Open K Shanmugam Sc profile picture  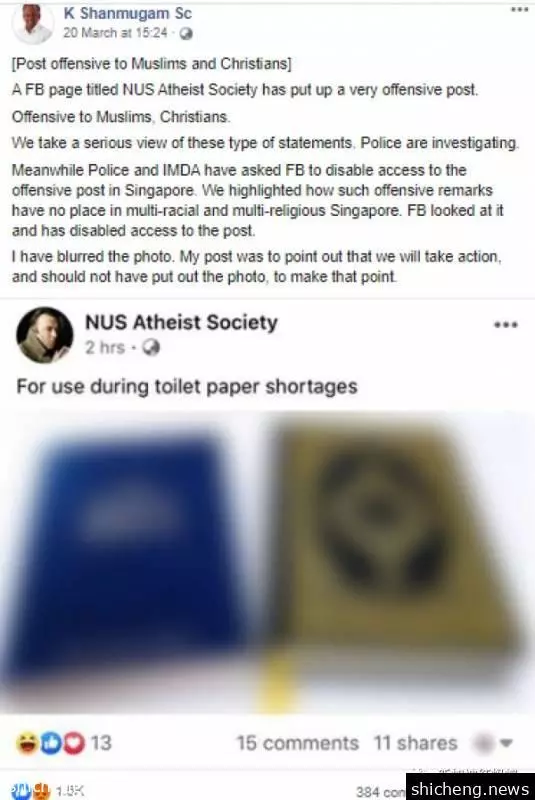tap(34, 23)
